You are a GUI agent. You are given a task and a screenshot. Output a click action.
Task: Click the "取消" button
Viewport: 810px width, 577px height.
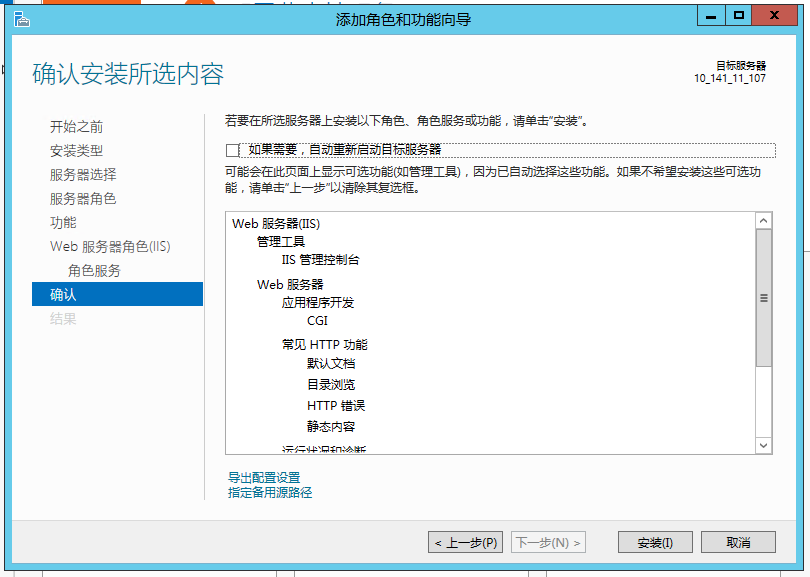737,541
